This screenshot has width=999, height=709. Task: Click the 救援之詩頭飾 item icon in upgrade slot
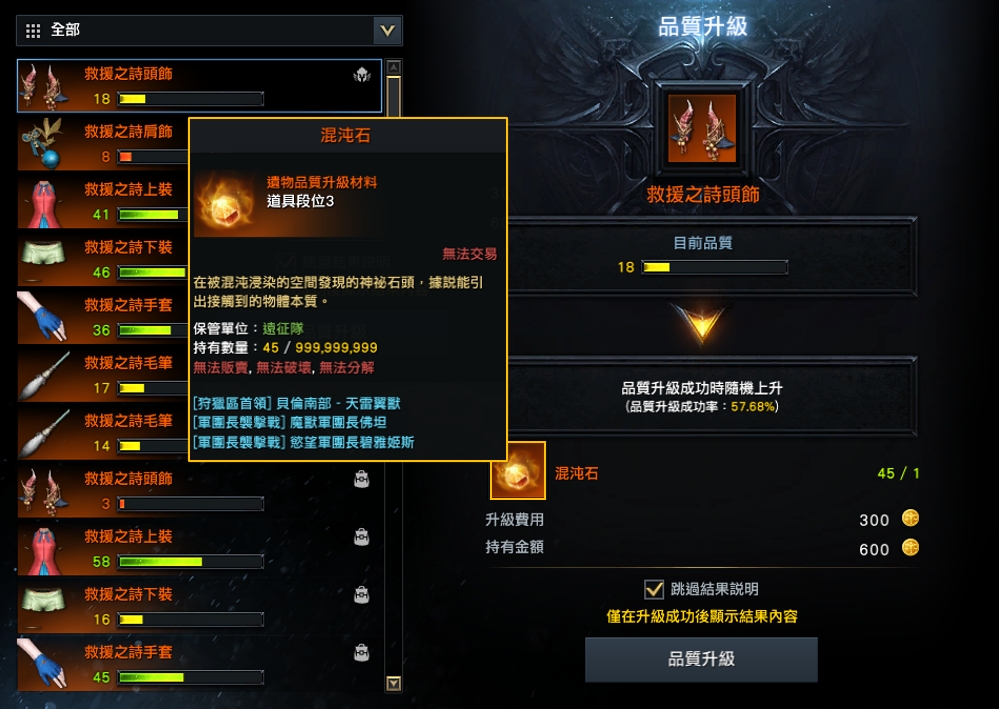[701, 128]
